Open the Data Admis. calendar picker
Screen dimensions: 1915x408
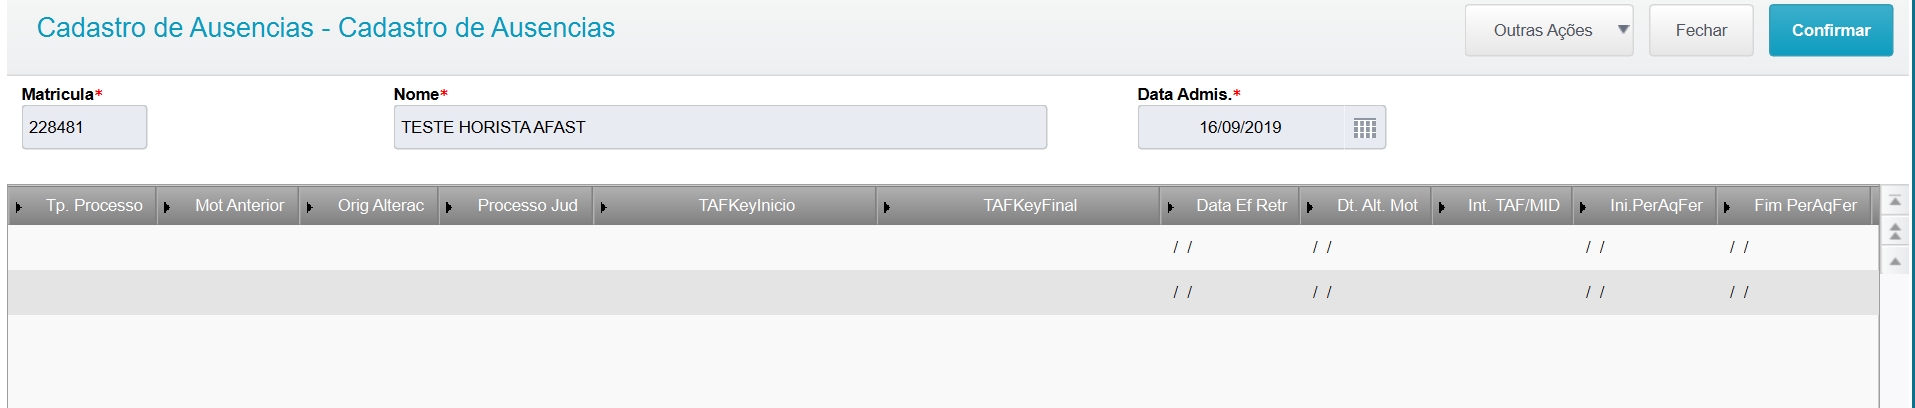pos(1365,128)
